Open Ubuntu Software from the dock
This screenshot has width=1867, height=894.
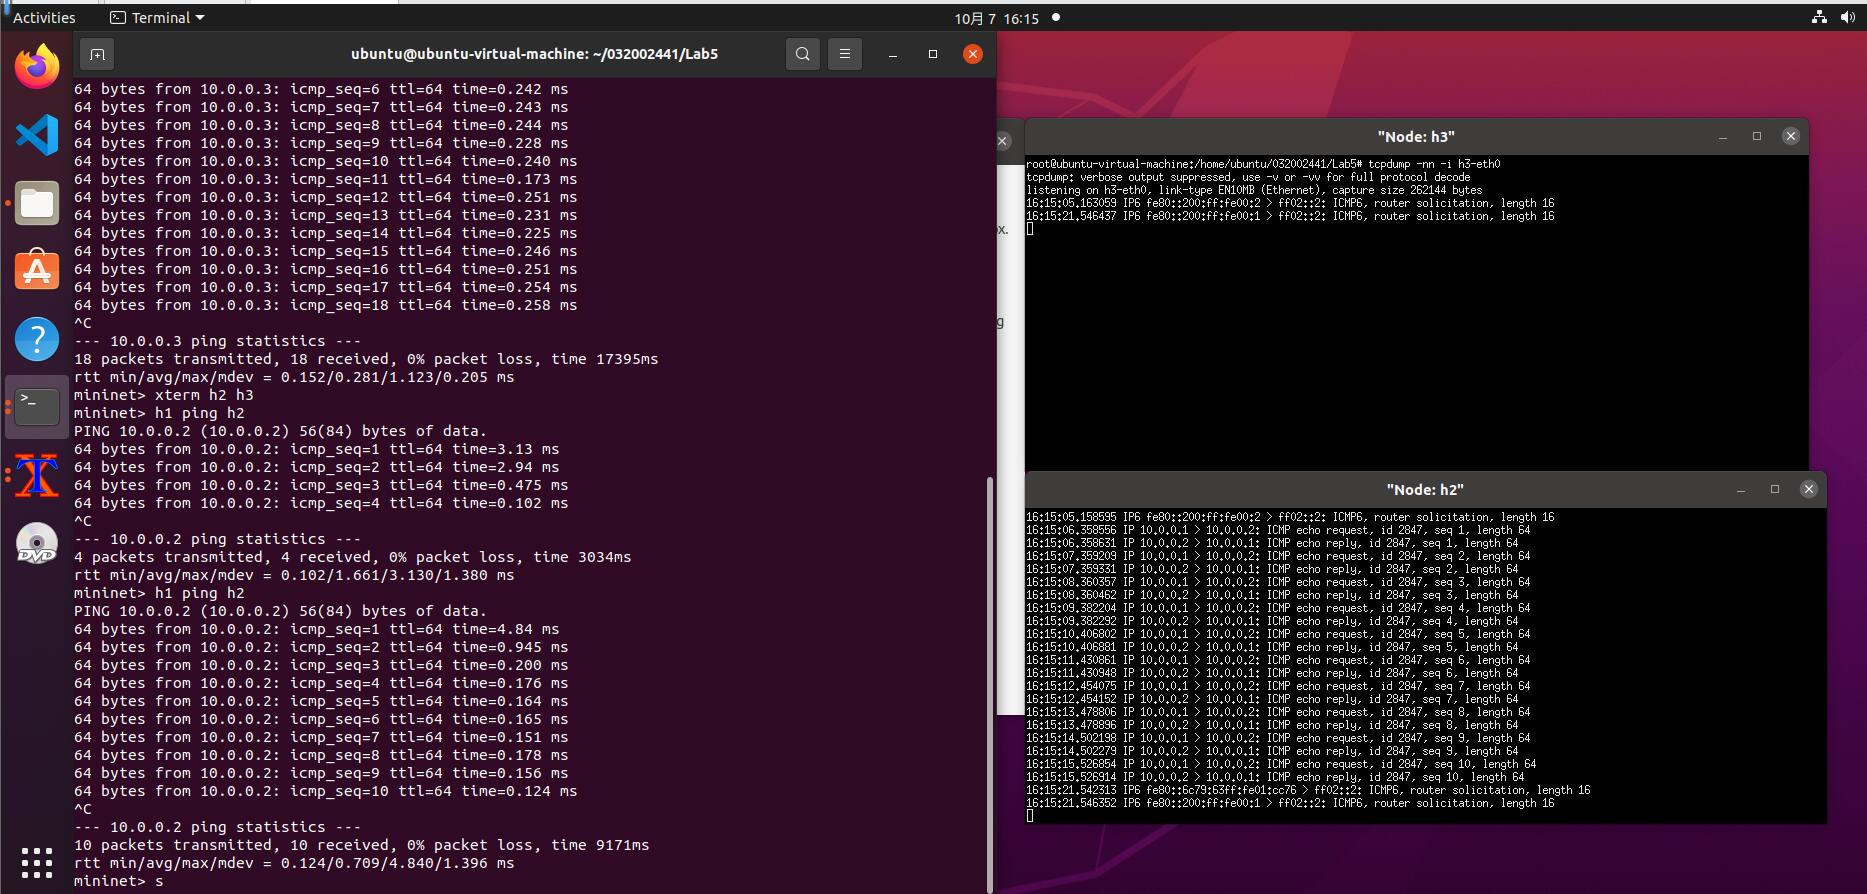tap(37, 271)
